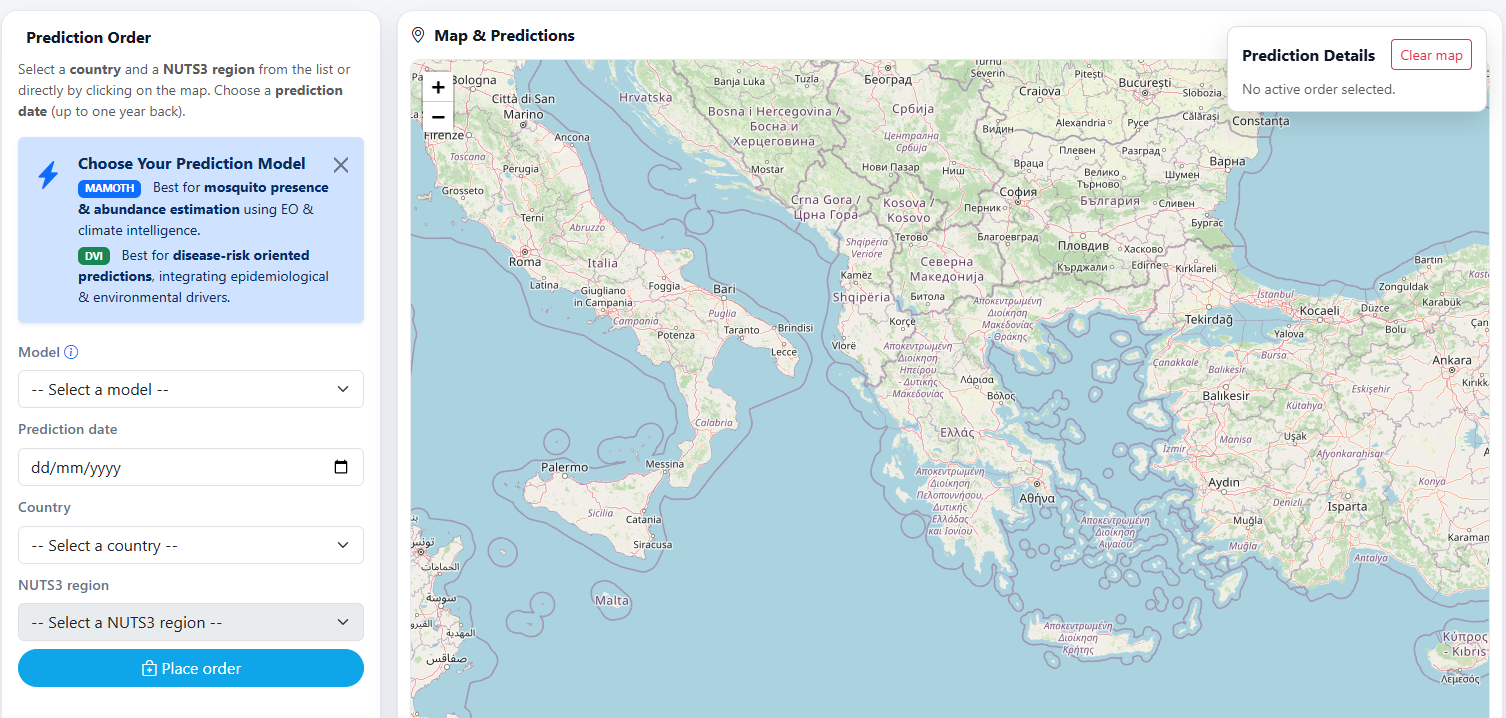The height and width of the screenshot is (718, 1506).
Task: Open the NUTS3 region dropdown
Action: pyautogui.click(x=190, y=622)
